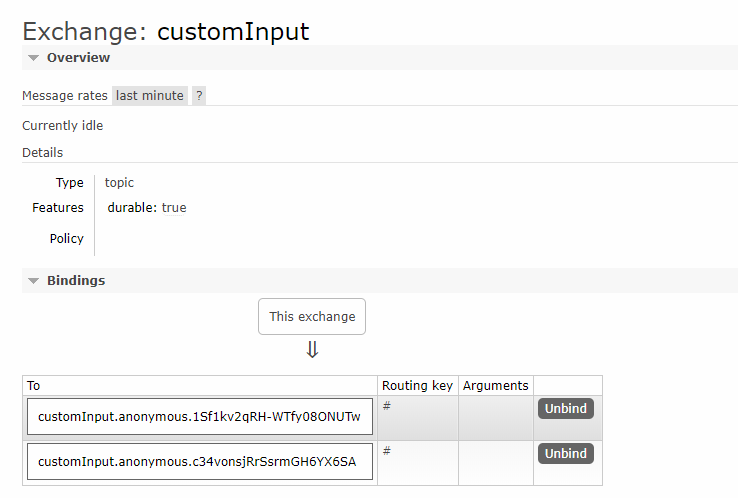Click the "Currently idle" status text

(63, 126)
